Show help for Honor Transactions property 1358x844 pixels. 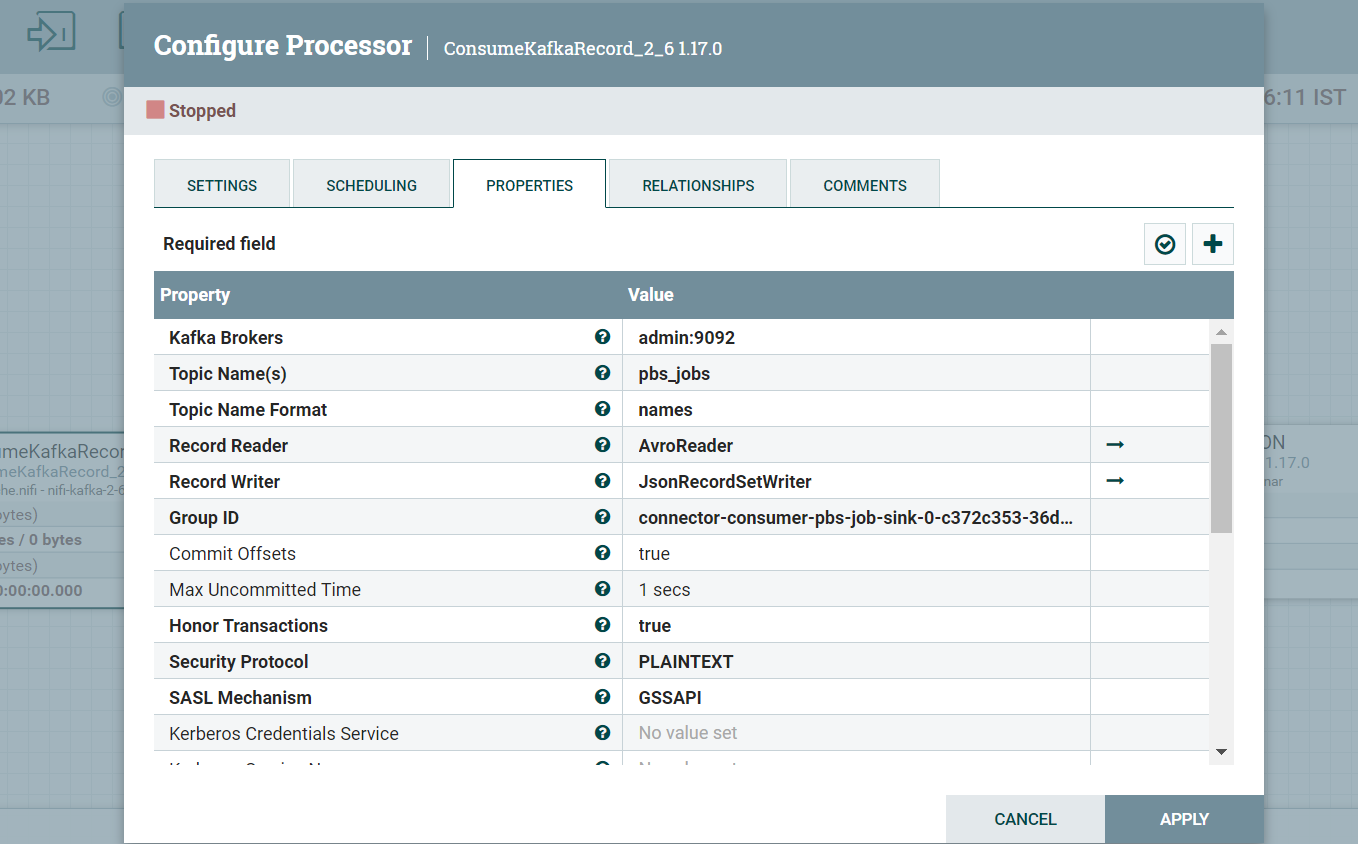(x=602, y=625)
